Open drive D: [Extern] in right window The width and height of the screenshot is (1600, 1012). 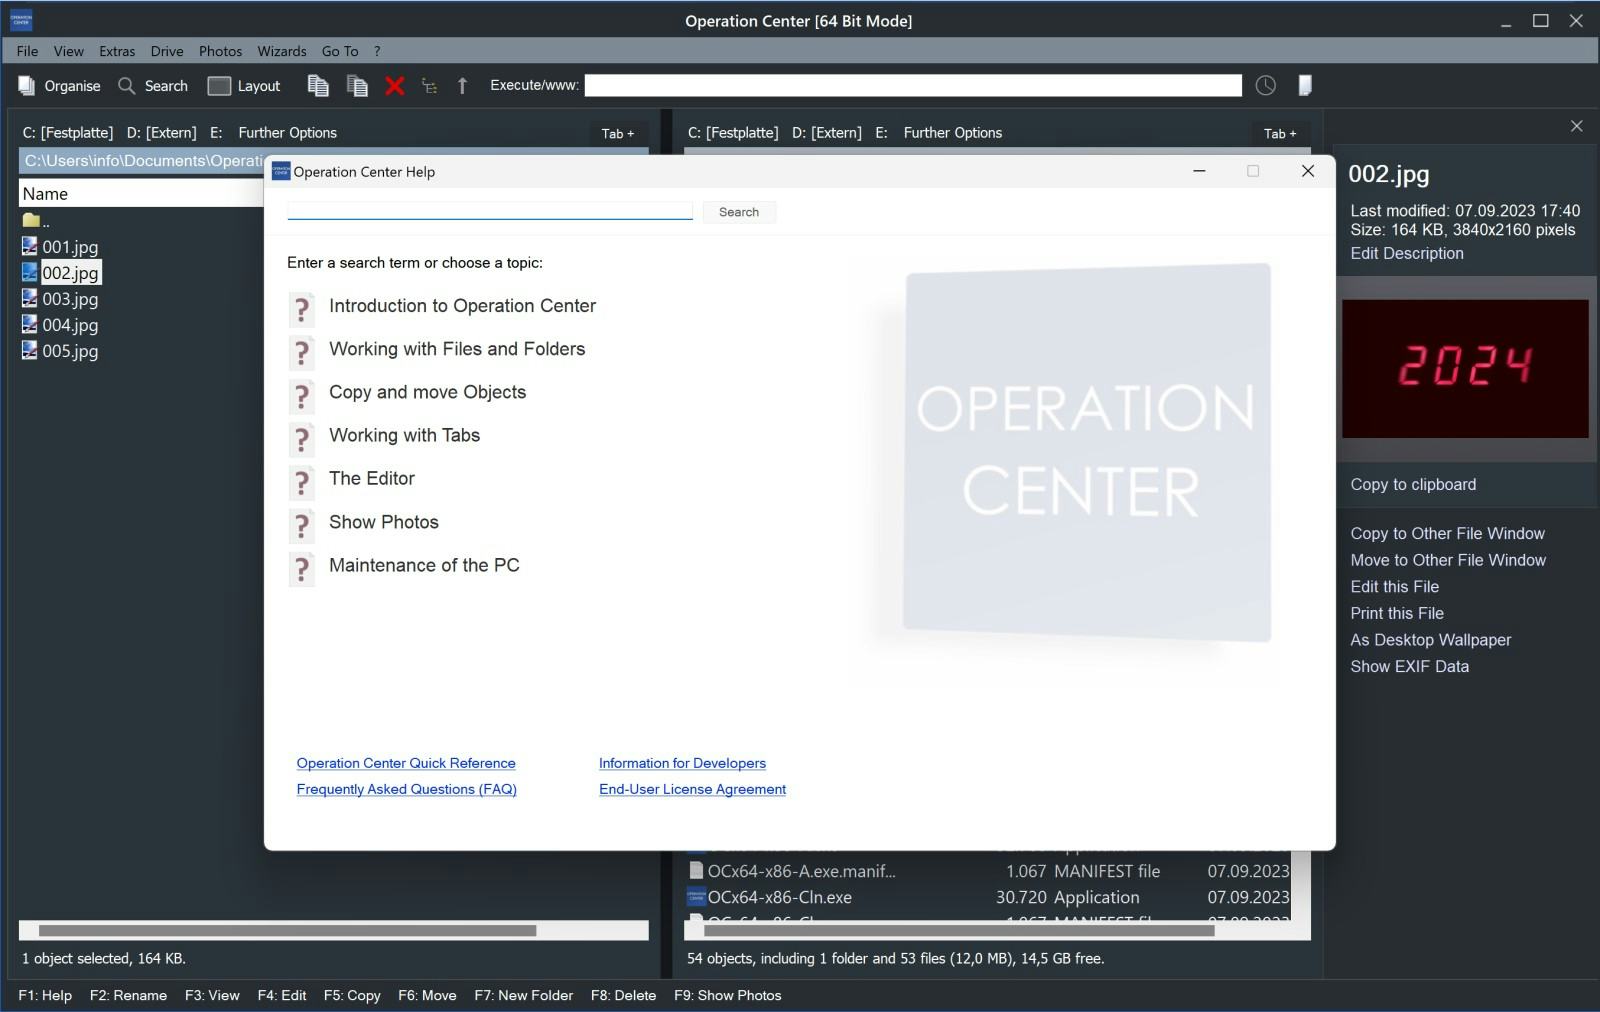(x=829, y=132)
